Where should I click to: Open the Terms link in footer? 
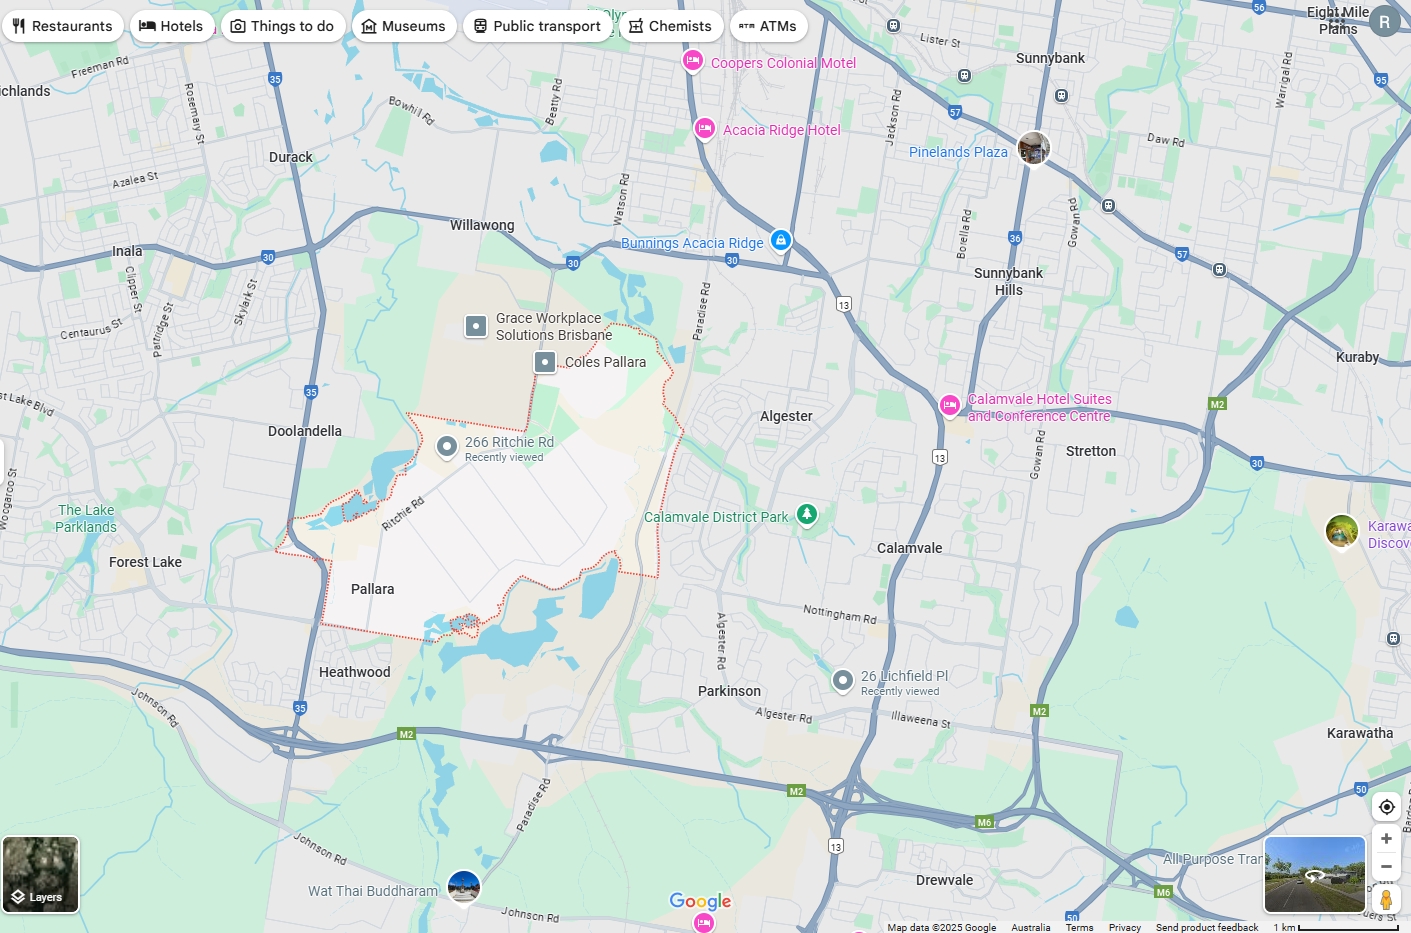click(1079, 928)
